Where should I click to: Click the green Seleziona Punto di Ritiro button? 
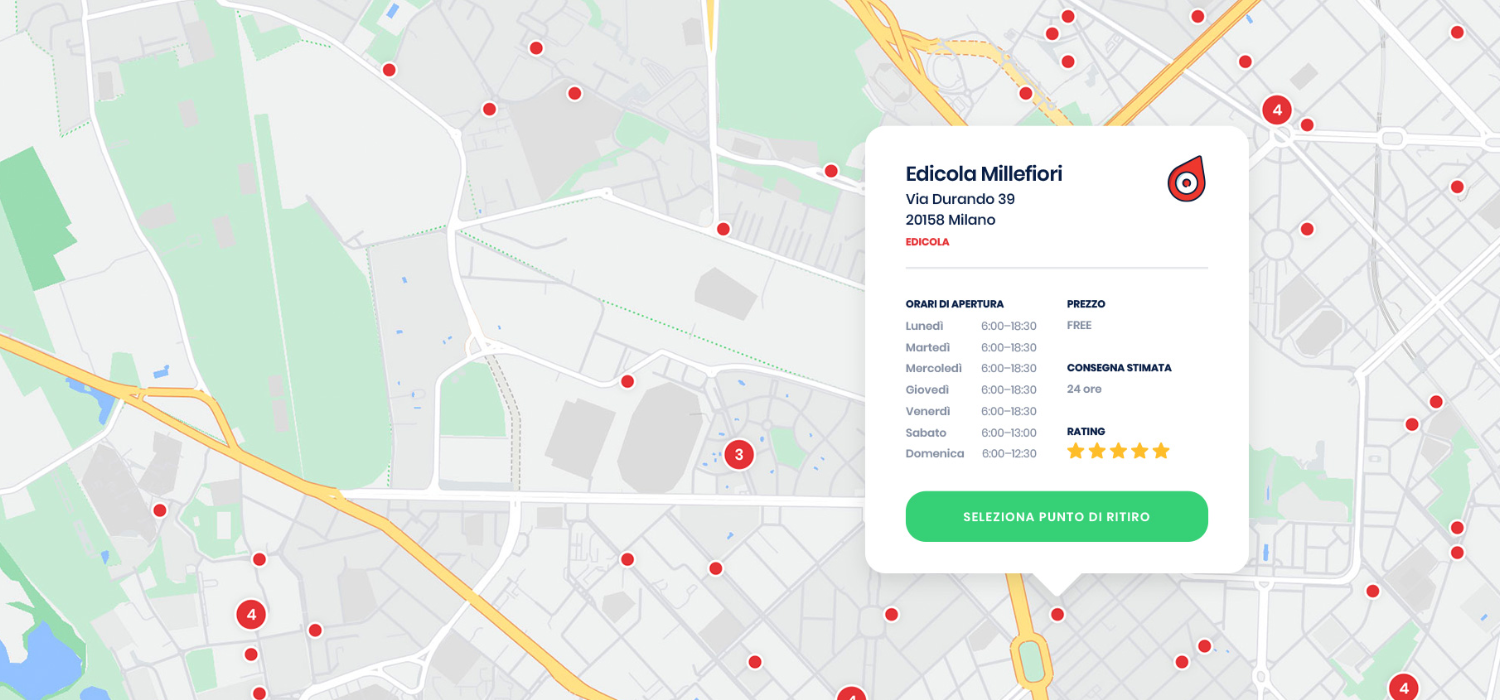[1056, 516]
